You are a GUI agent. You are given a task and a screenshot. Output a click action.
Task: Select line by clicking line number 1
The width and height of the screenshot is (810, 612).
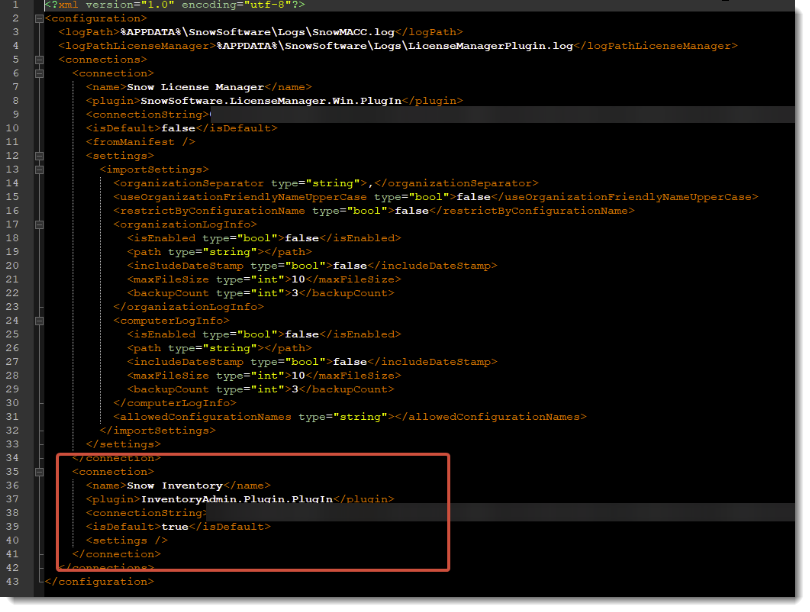pyautogui.click(x=15, y=5)
